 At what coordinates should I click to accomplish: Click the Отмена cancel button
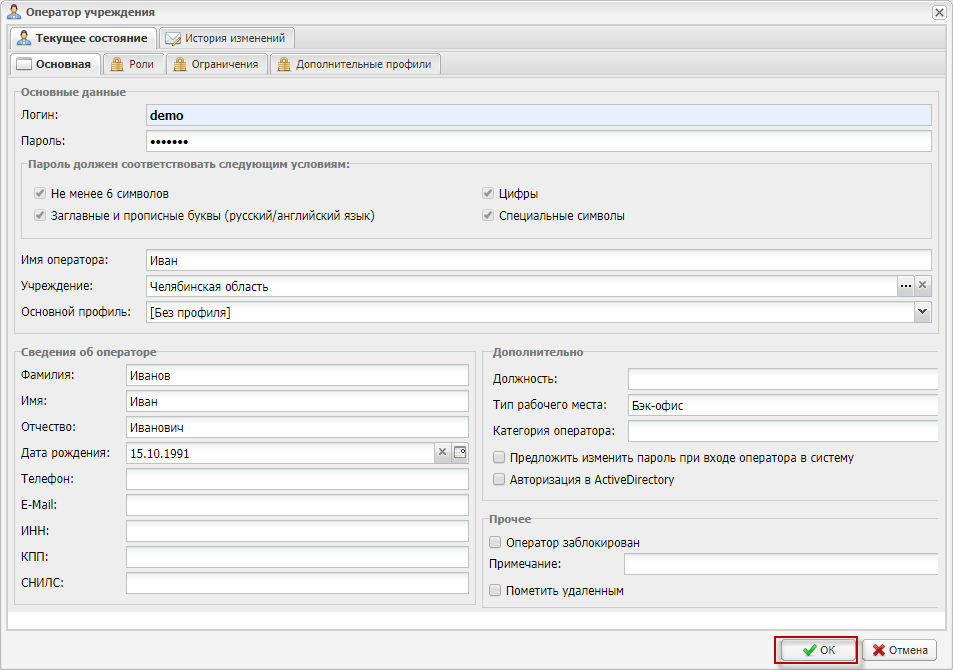pos(899,650)
